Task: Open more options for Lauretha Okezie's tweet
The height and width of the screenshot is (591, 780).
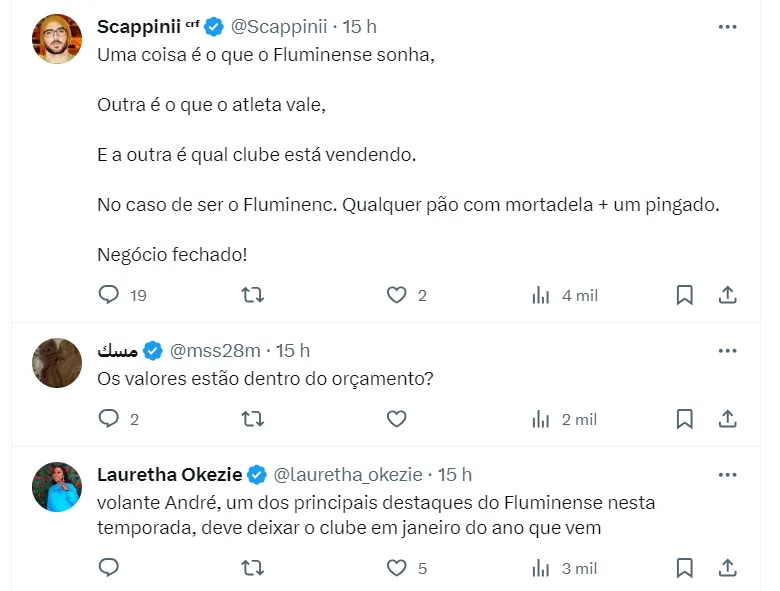Action: point(728,474)
